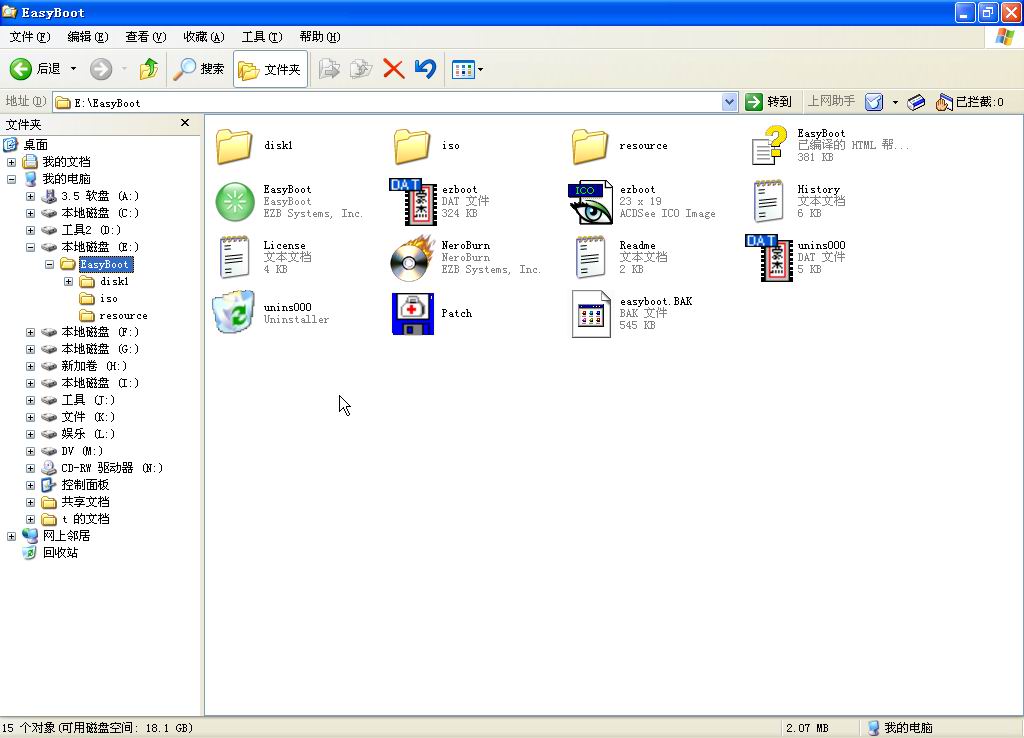Select the resource folder icon in file list
1024x738 pixels.
tap(590, 145)
